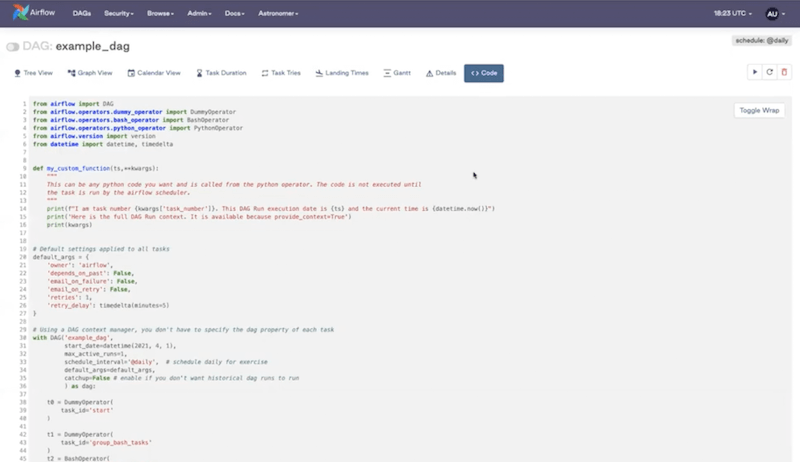Select the Code tab

pos(484,73)
